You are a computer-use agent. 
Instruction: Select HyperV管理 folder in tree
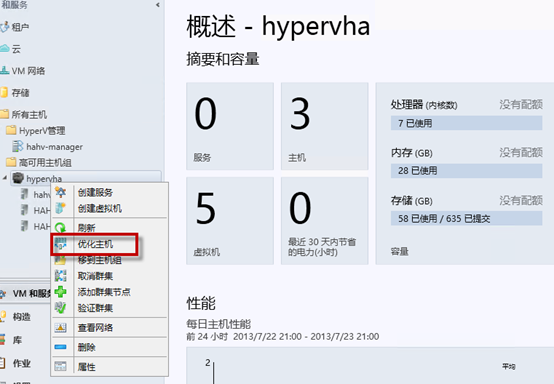[42, 130]
